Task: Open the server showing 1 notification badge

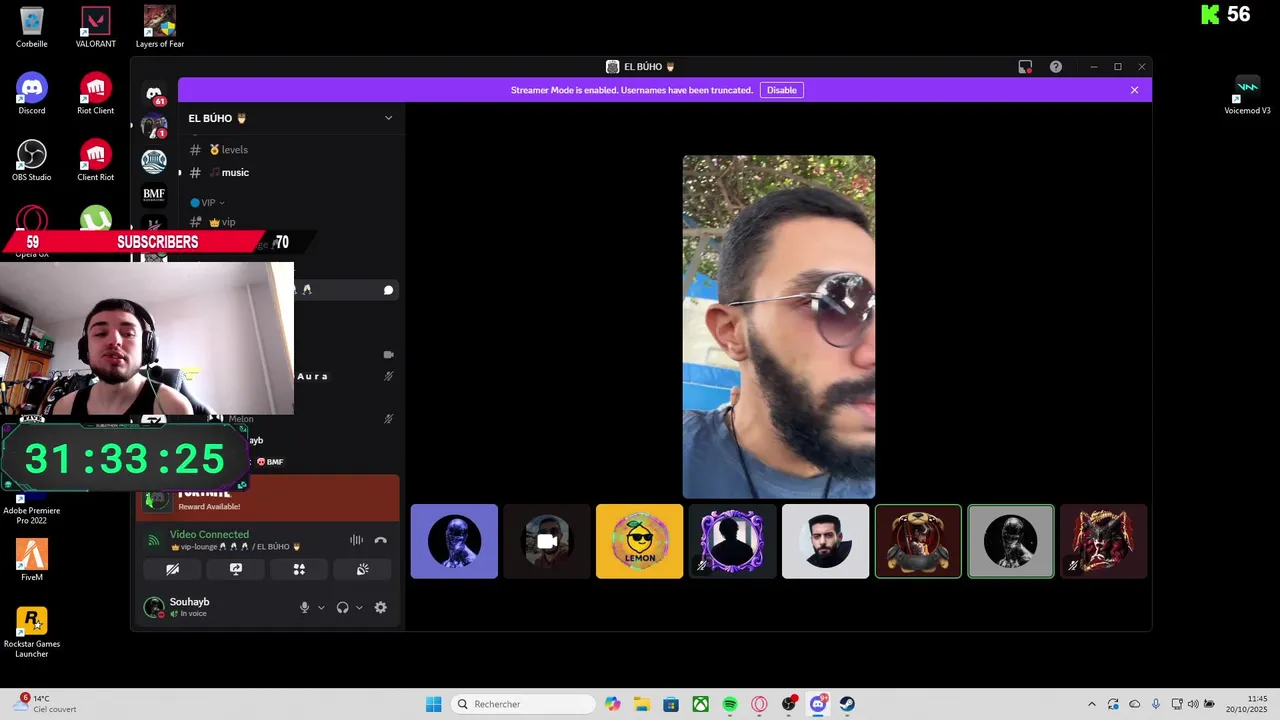Action: click(154, 127)
